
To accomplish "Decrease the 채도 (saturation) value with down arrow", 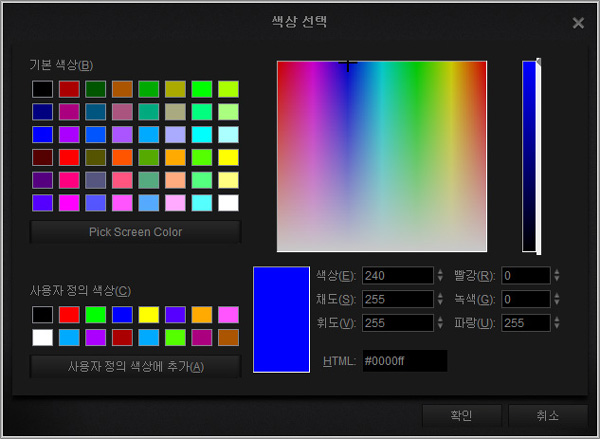I will pyautogui.click(x=440, y=303).
